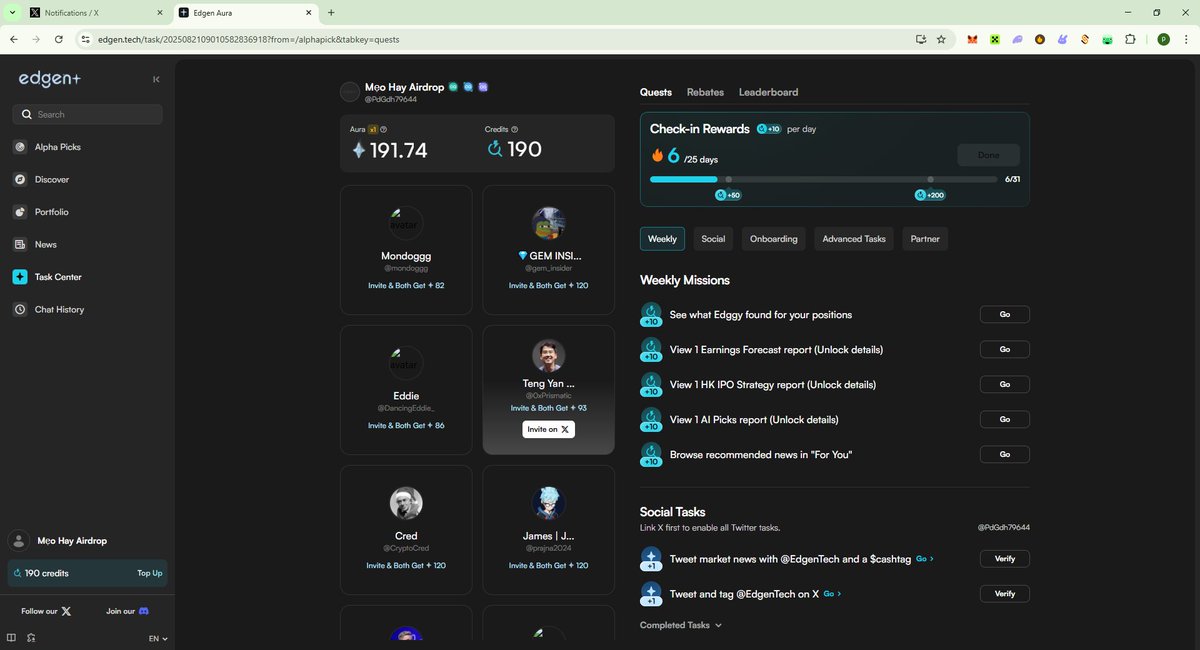
Task: Open the Mondoggg invite card
Action: [406, 250]
